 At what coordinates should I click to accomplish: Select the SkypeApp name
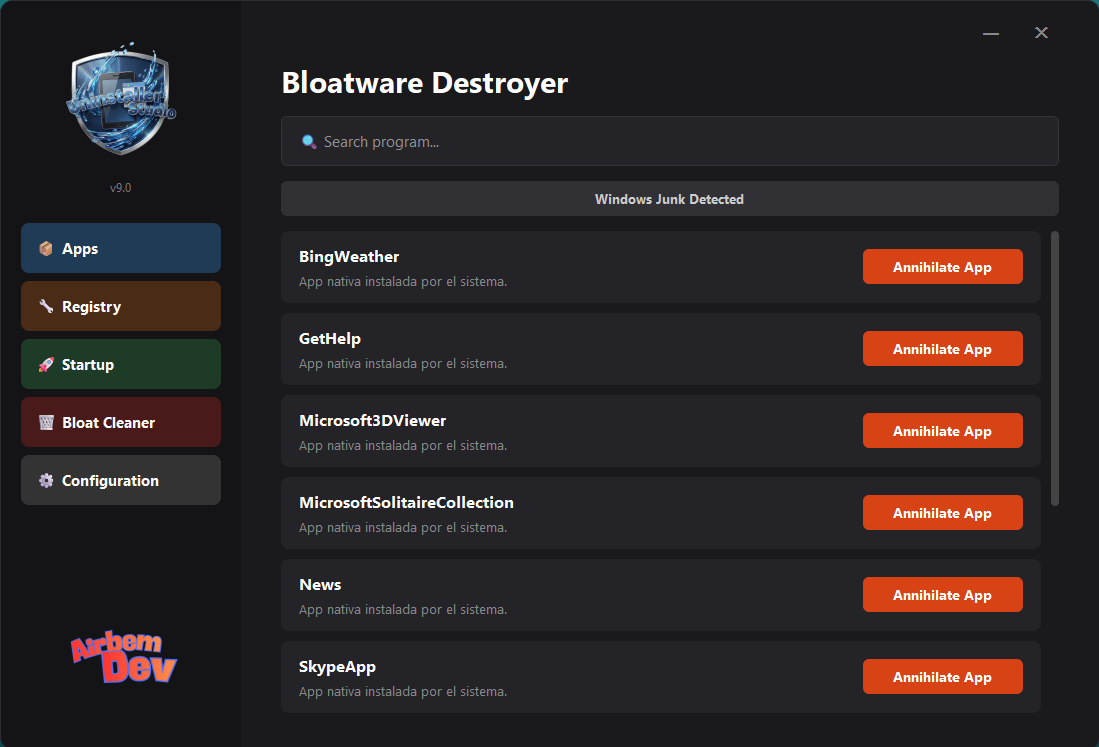tap(337, 667)
